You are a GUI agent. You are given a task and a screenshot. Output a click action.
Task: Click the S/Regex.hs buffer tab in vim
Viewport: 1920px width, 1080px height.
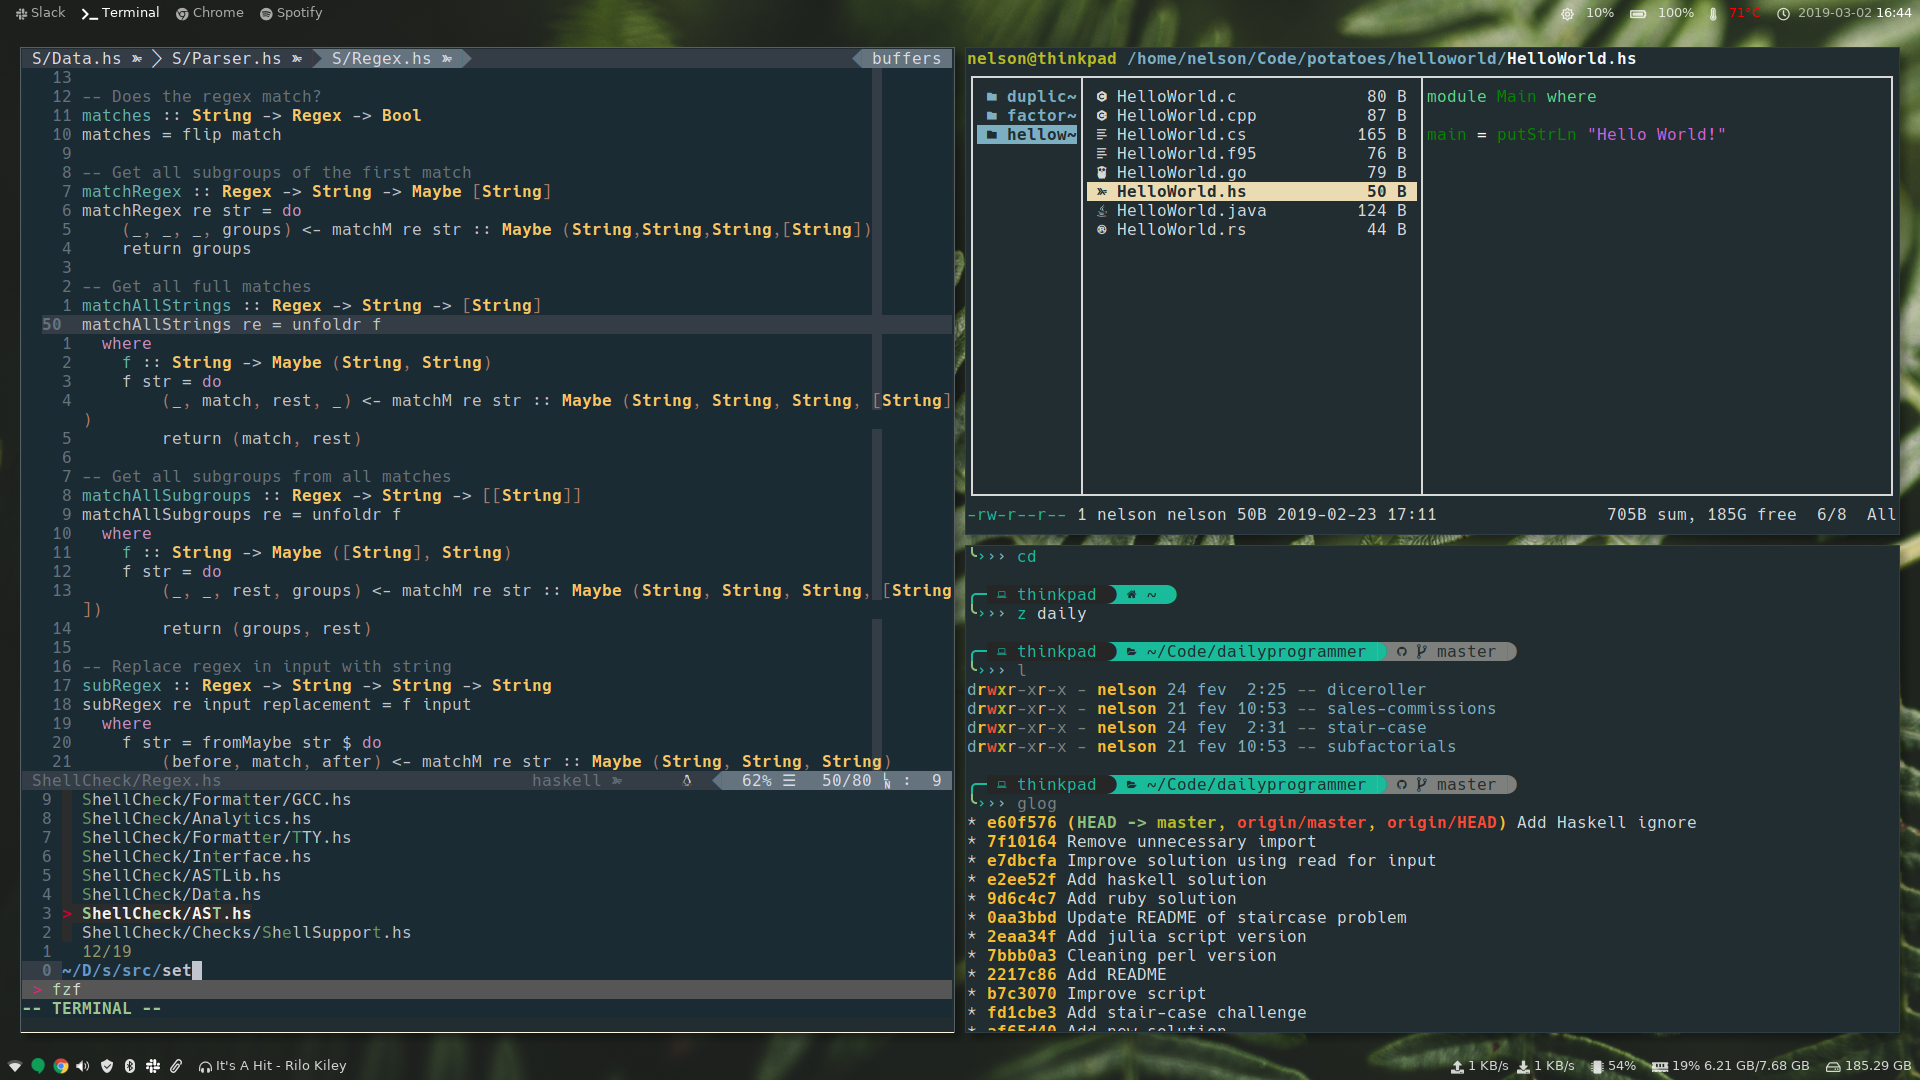coord(391,59)
